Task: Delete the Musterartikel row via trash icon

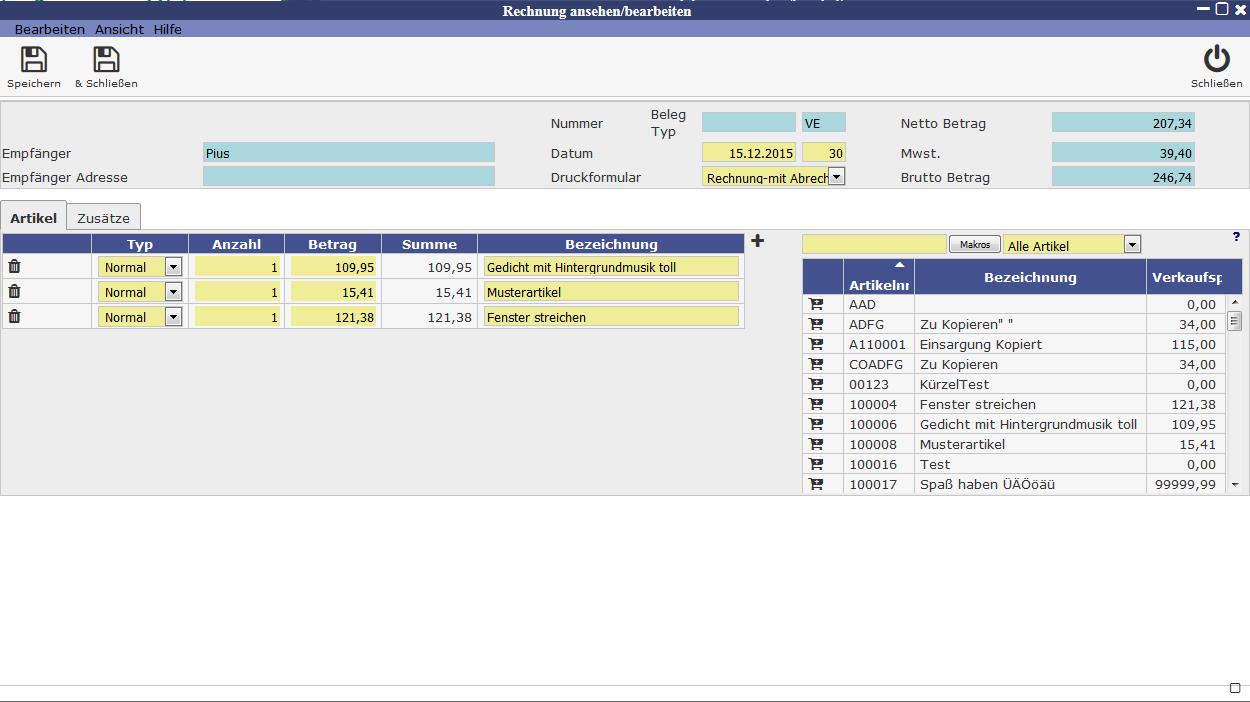Action: click(14, 291)
